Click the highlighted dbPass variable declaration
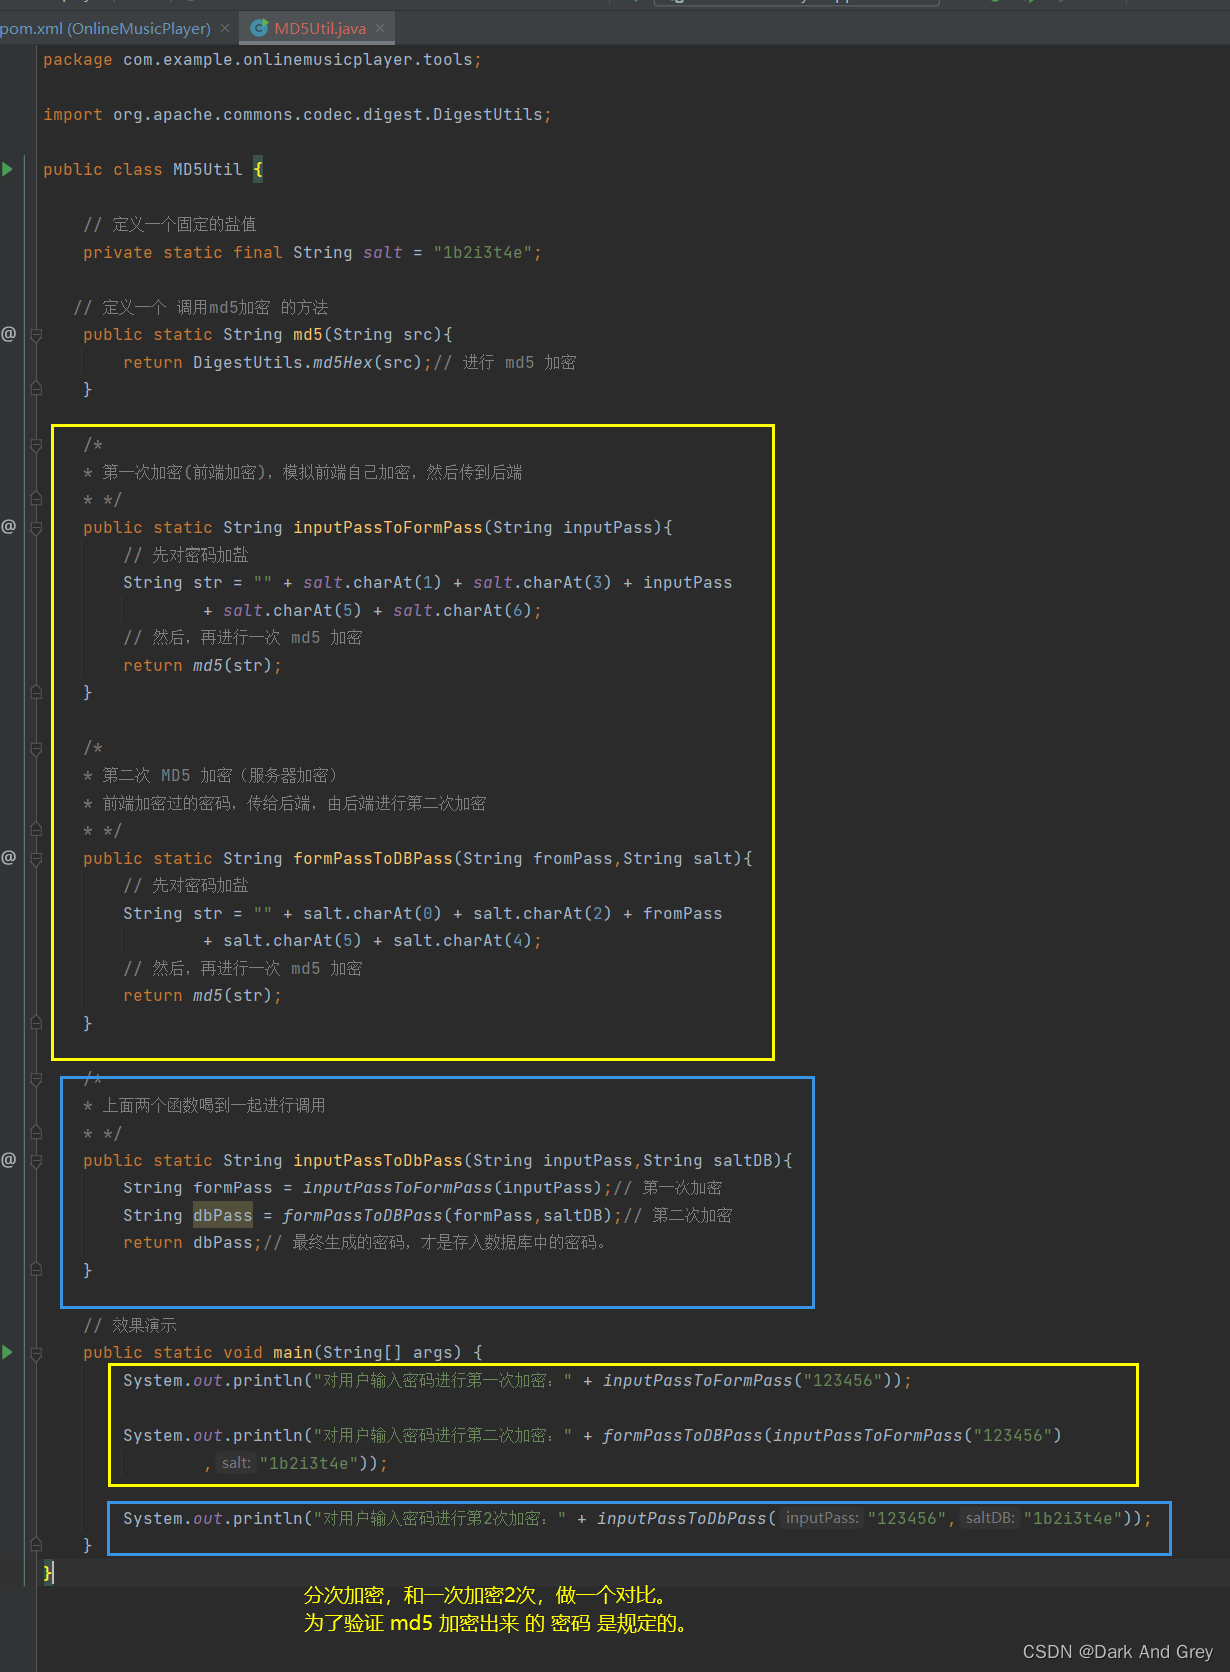The image size is (1230, 1672). pos(223,1216)
